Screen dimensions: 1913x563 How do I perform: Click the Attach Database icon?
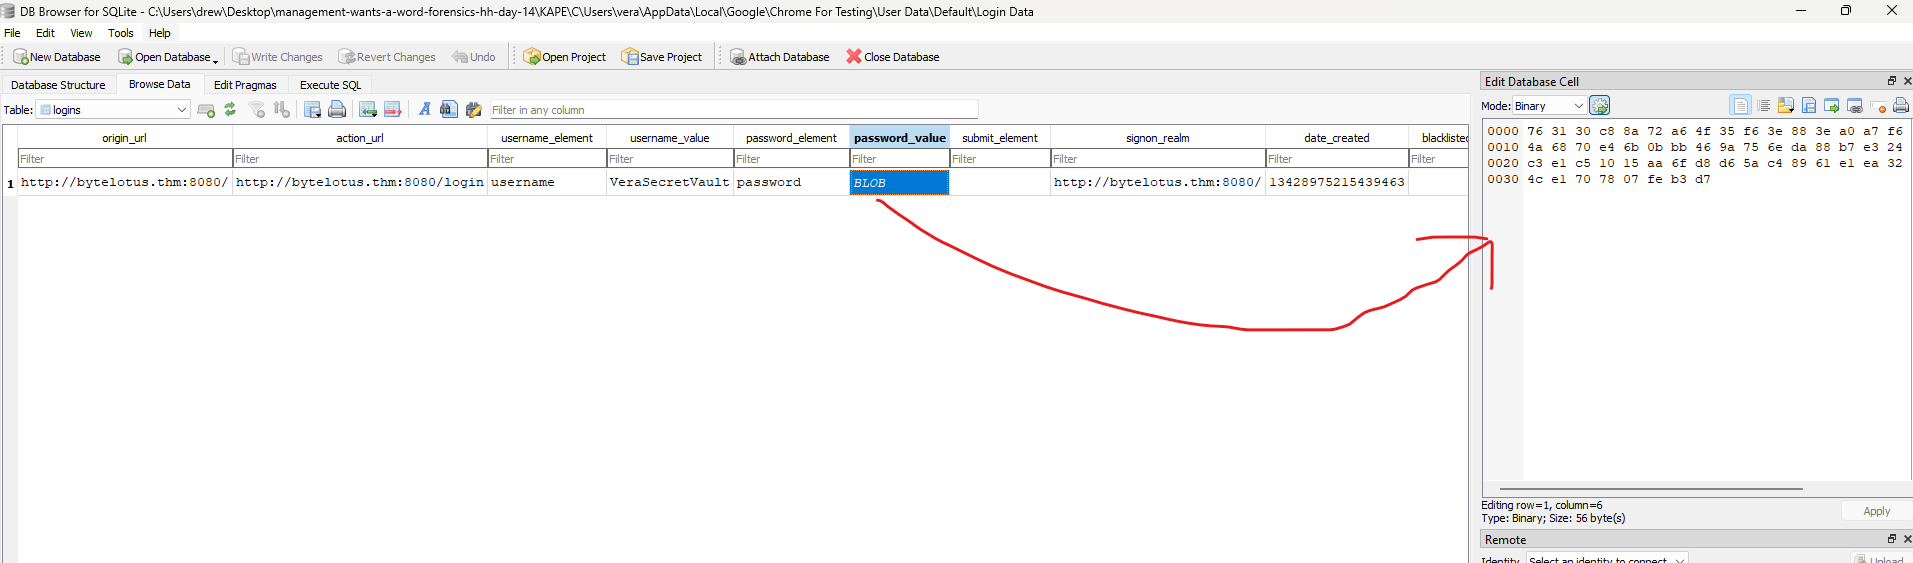(x=738, y=57)
